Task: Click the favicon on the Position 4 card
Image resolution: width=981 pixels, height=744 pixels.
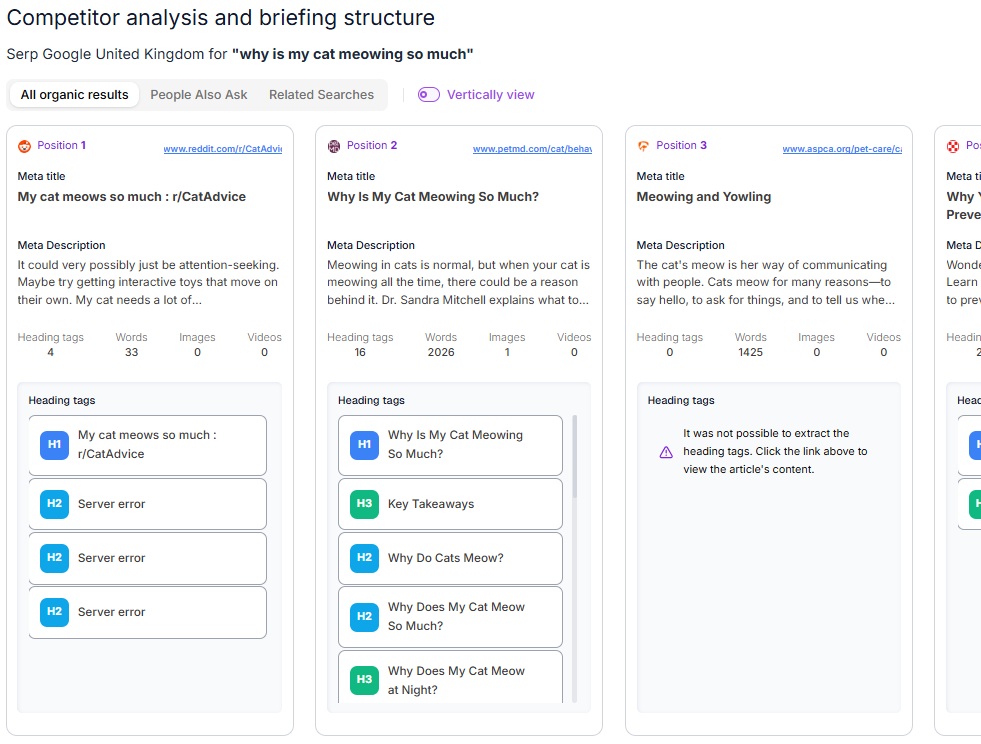Action: tap(952, 144)
